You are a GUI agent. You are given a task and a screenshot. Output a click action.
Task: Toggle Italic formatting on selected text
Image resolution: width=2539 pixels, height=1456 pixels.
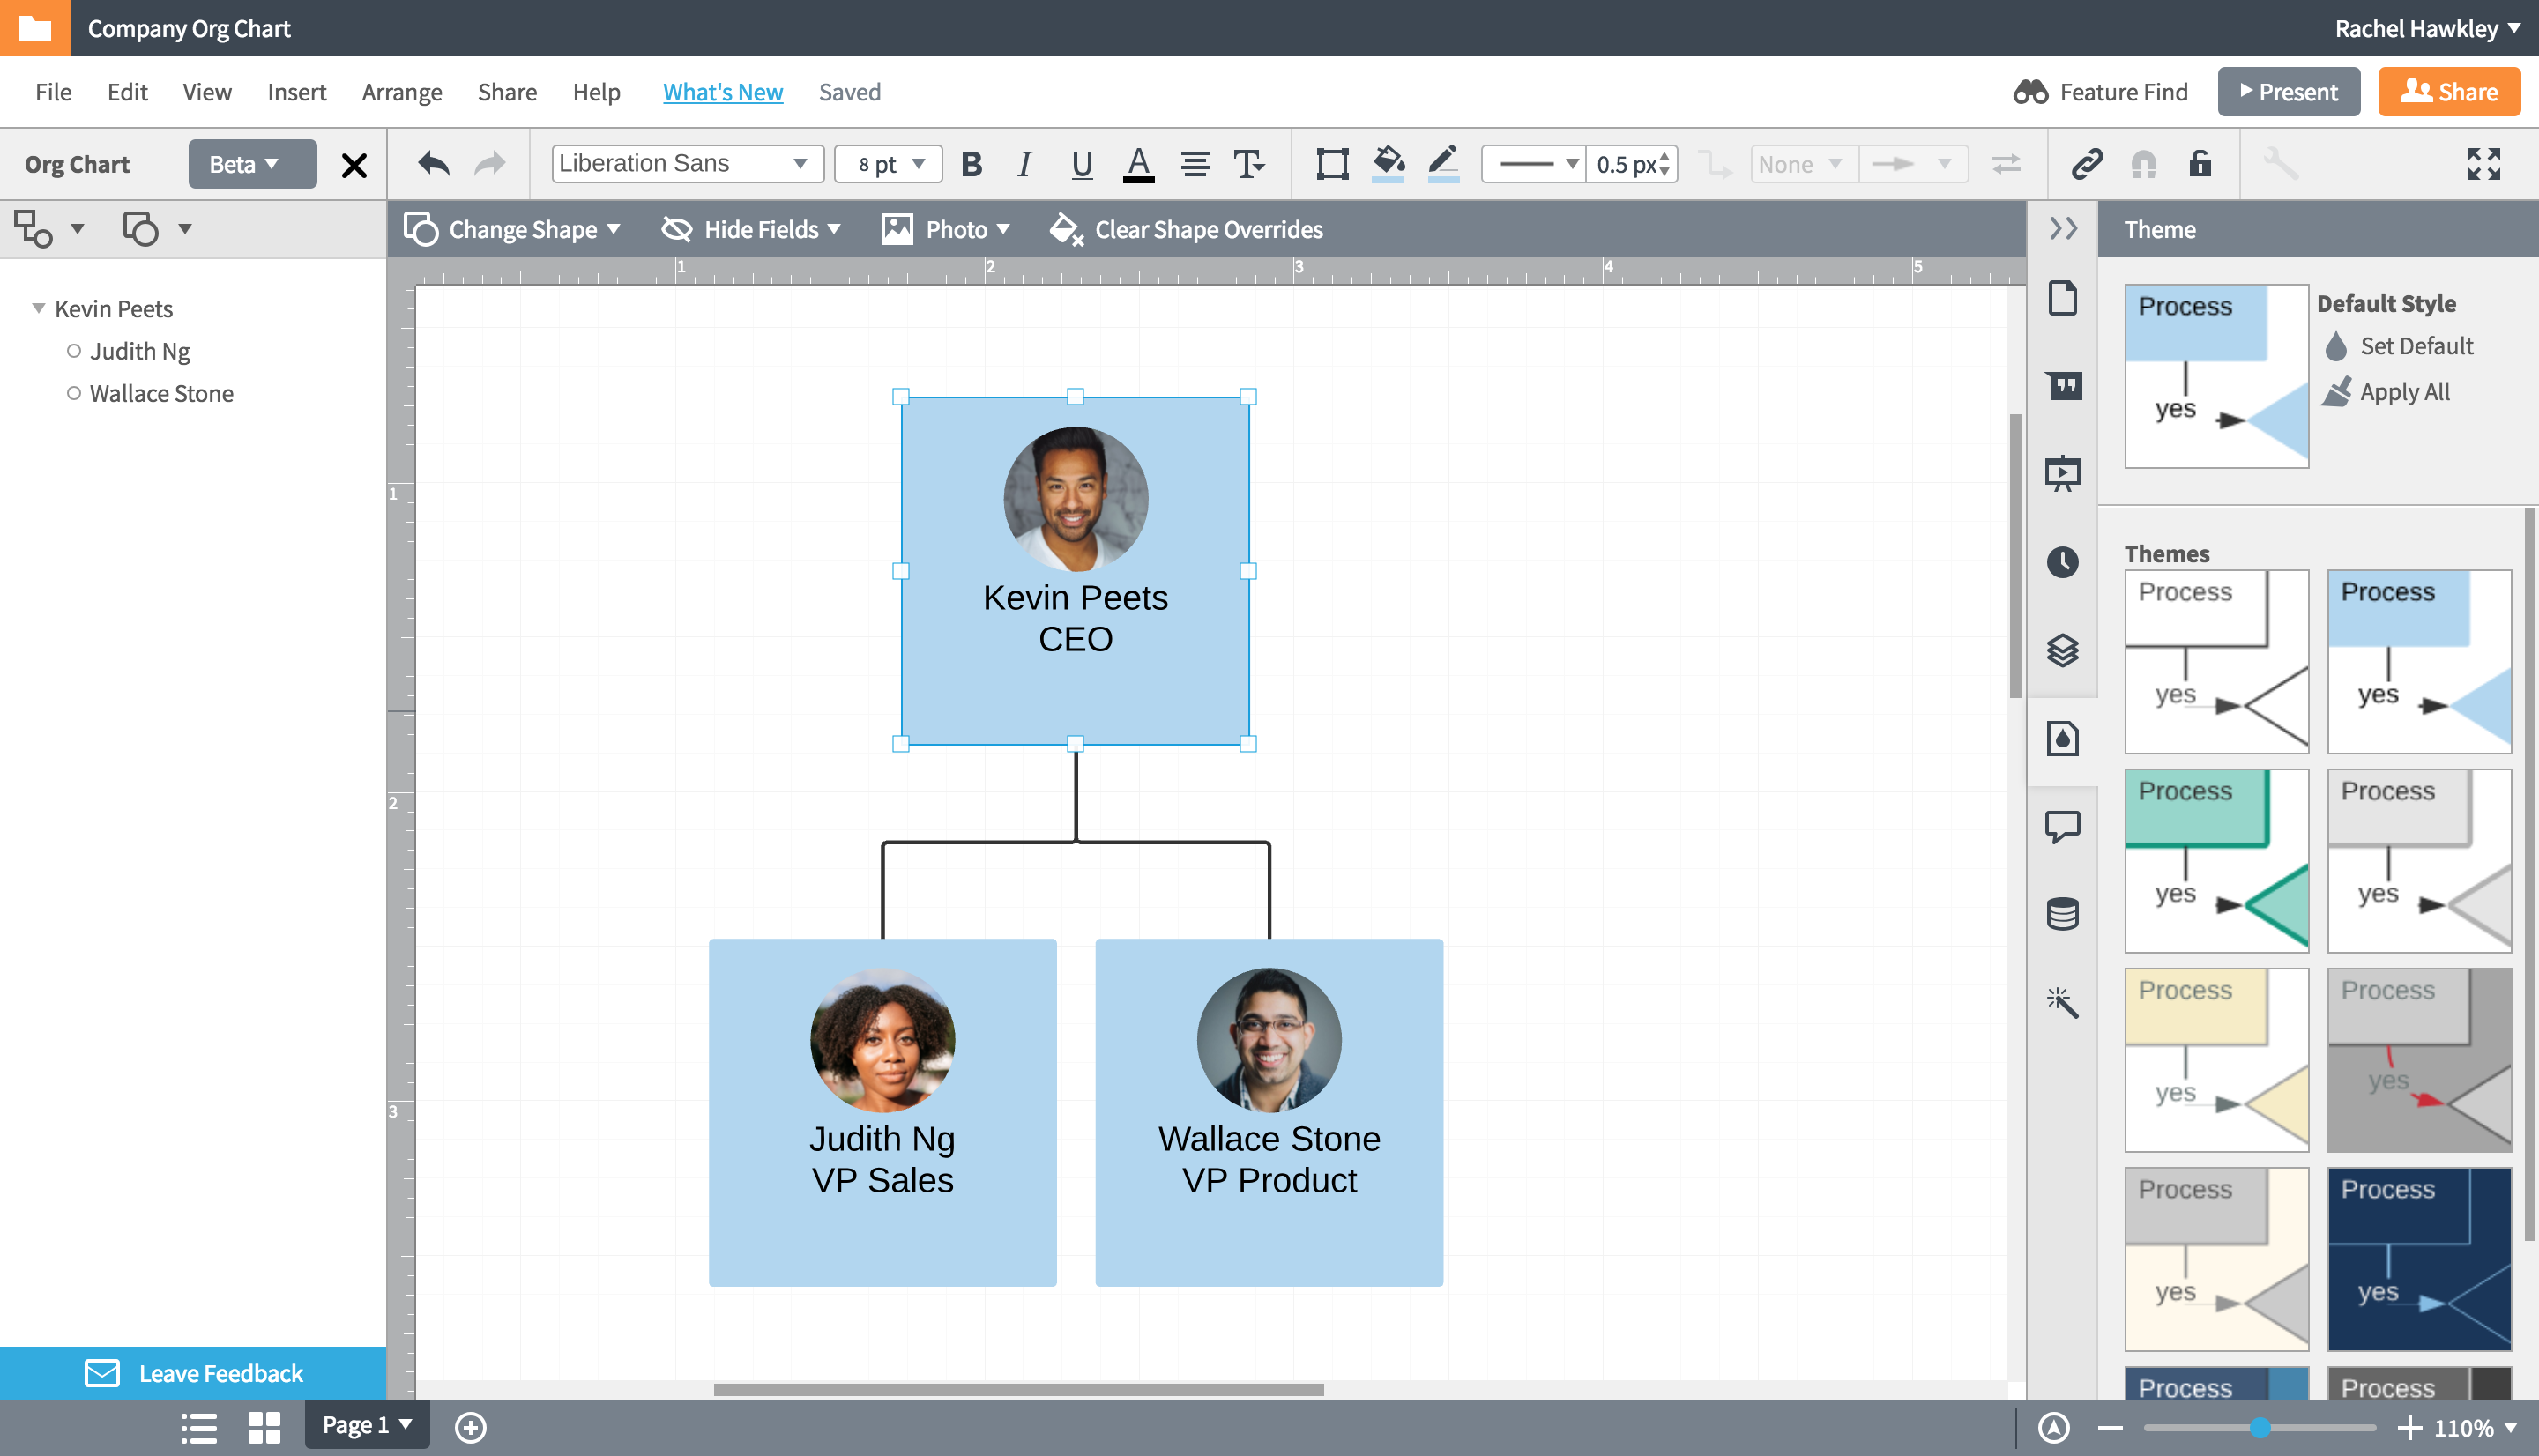pyautogui.click(x=1024, y=164)
